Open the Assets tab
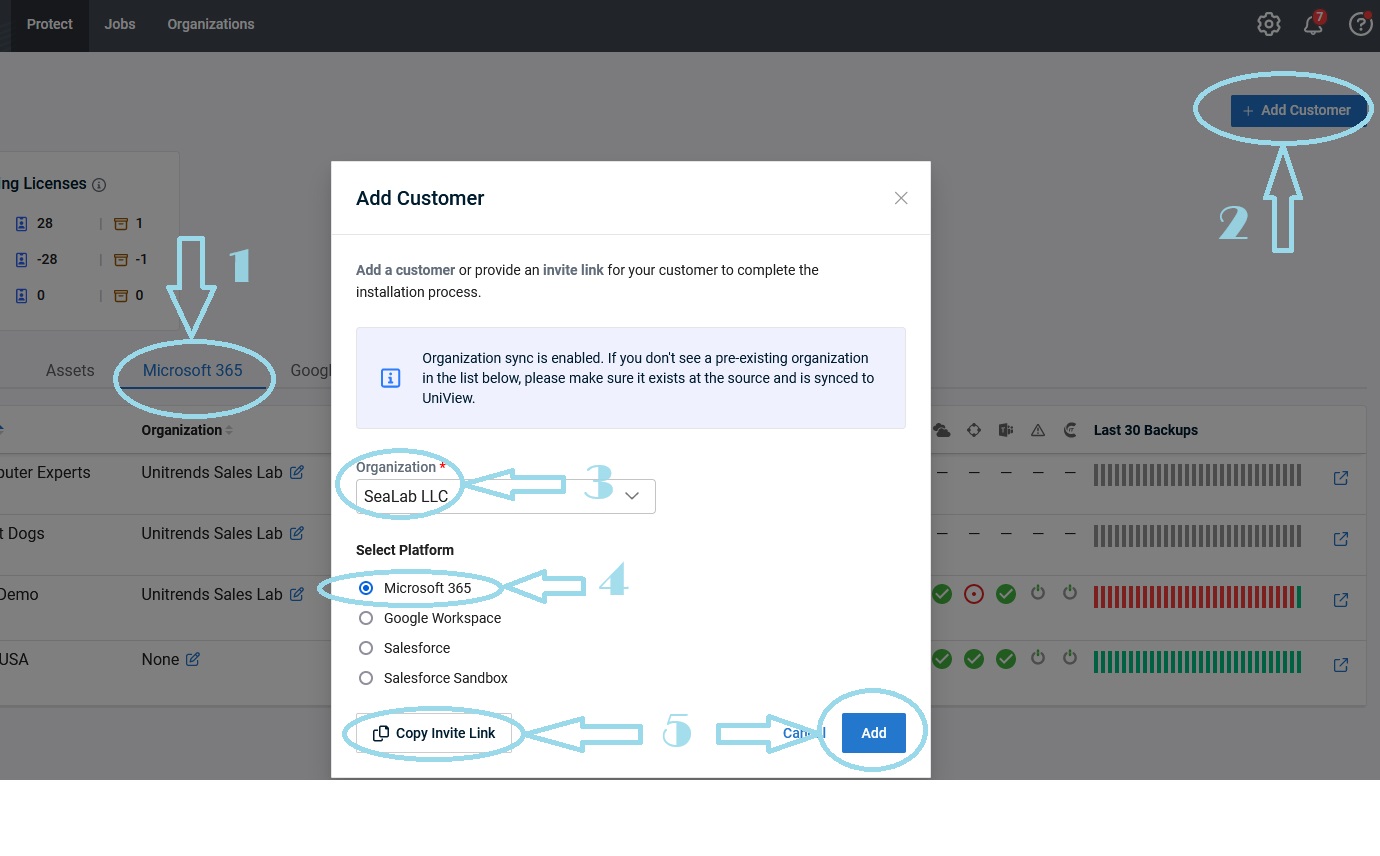 (x=70, y=370)
